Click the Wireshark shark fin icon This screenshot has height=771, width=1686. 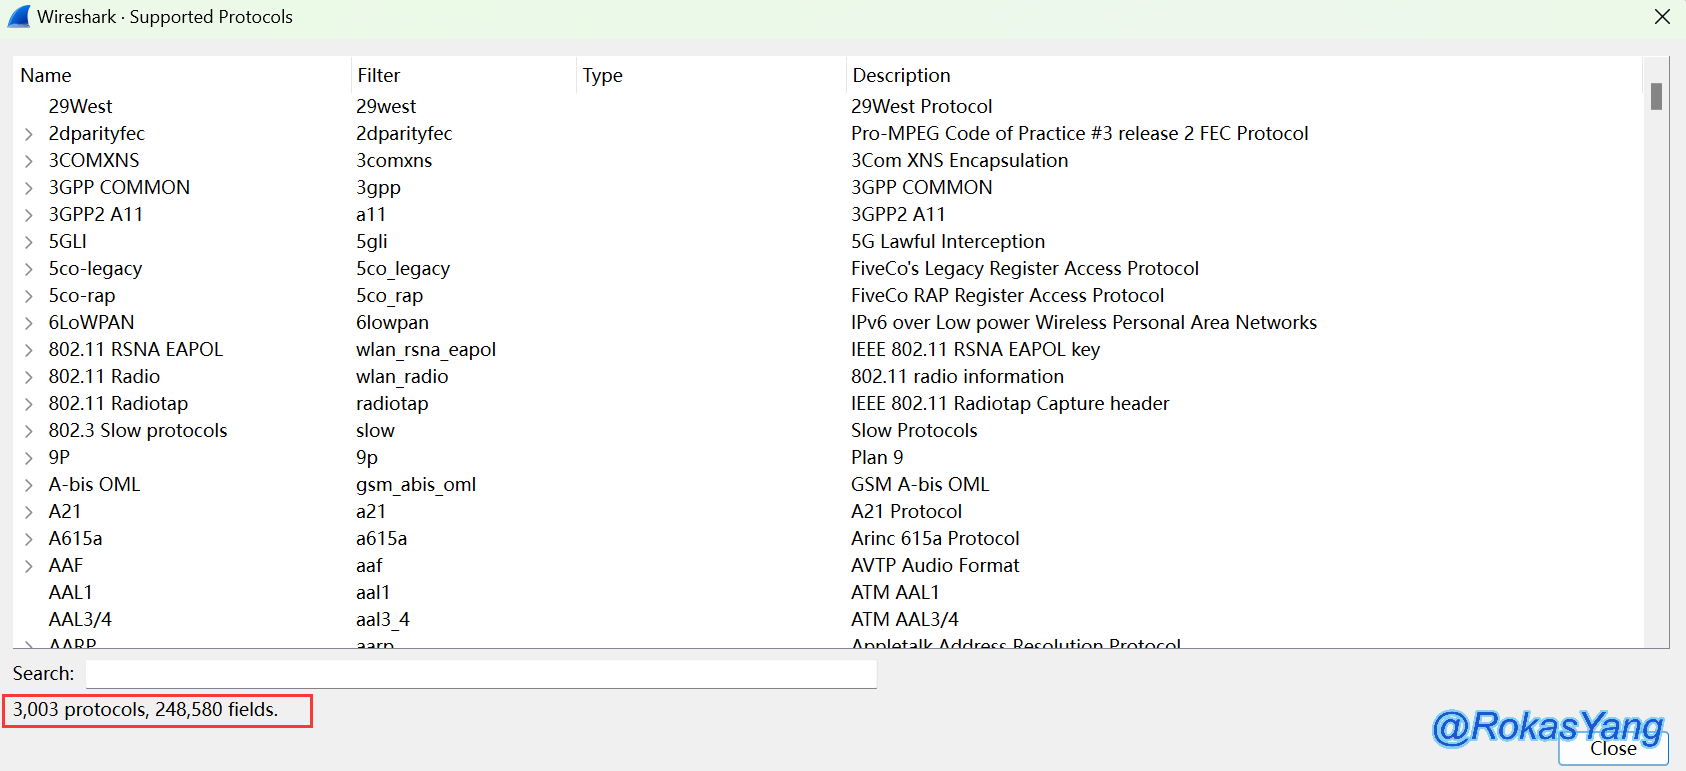(x=18, y=16)
